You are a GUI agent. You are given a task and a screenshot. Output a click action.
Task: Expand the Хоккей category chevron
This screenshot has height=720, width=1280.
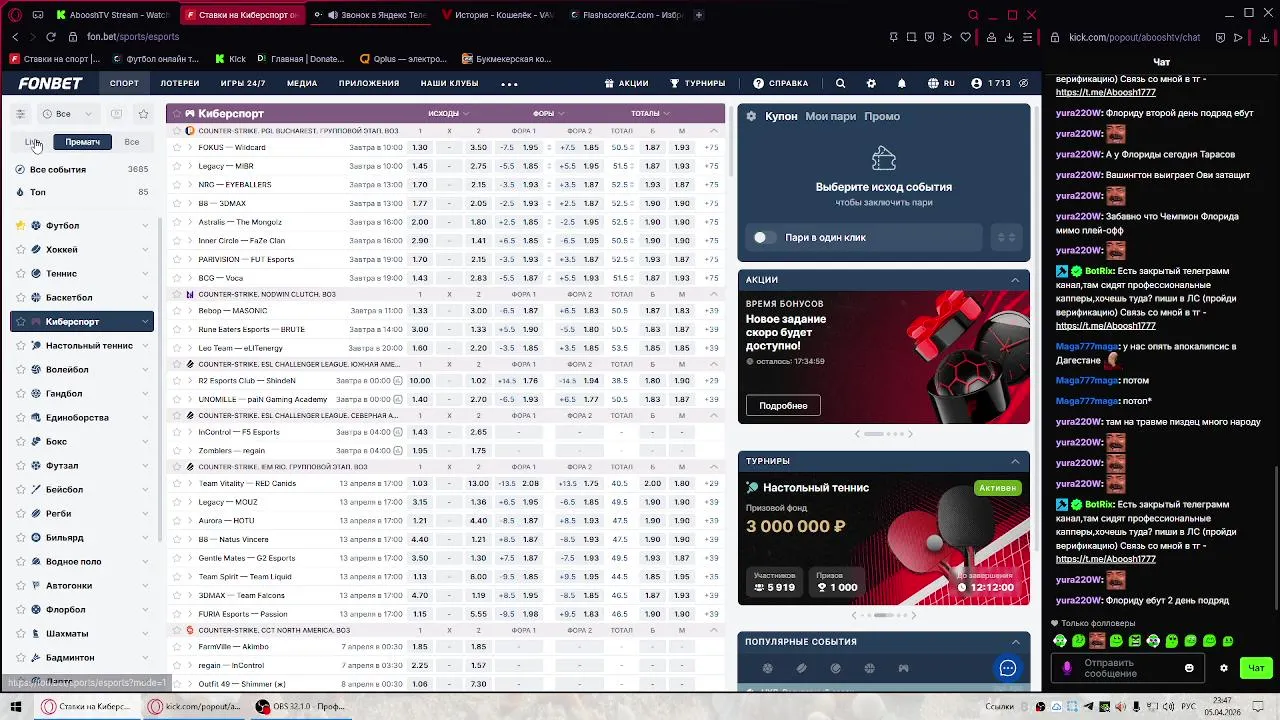(x=145, y=250)
